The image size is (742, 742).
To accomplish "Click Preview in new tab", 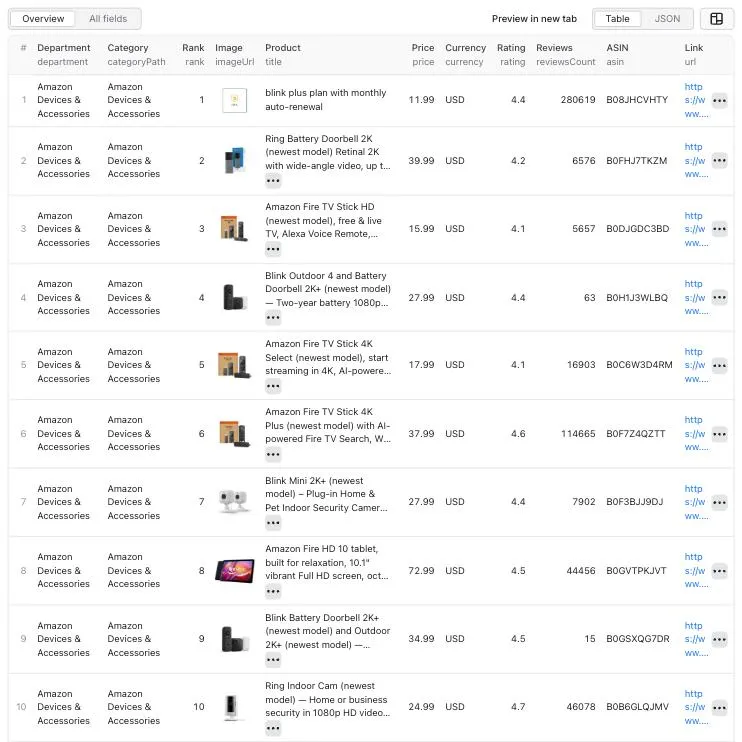I will click(x=534, y=19).
